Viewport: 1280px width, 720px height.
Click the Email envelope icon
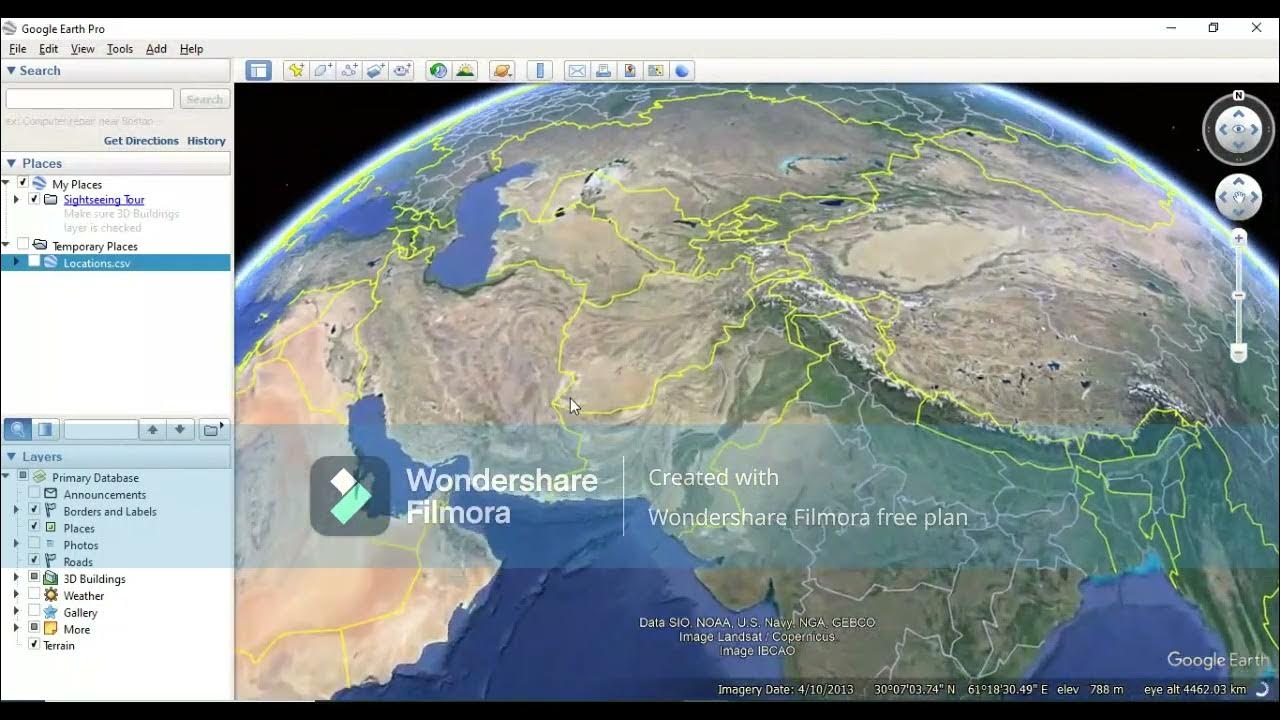click(577, 70)
